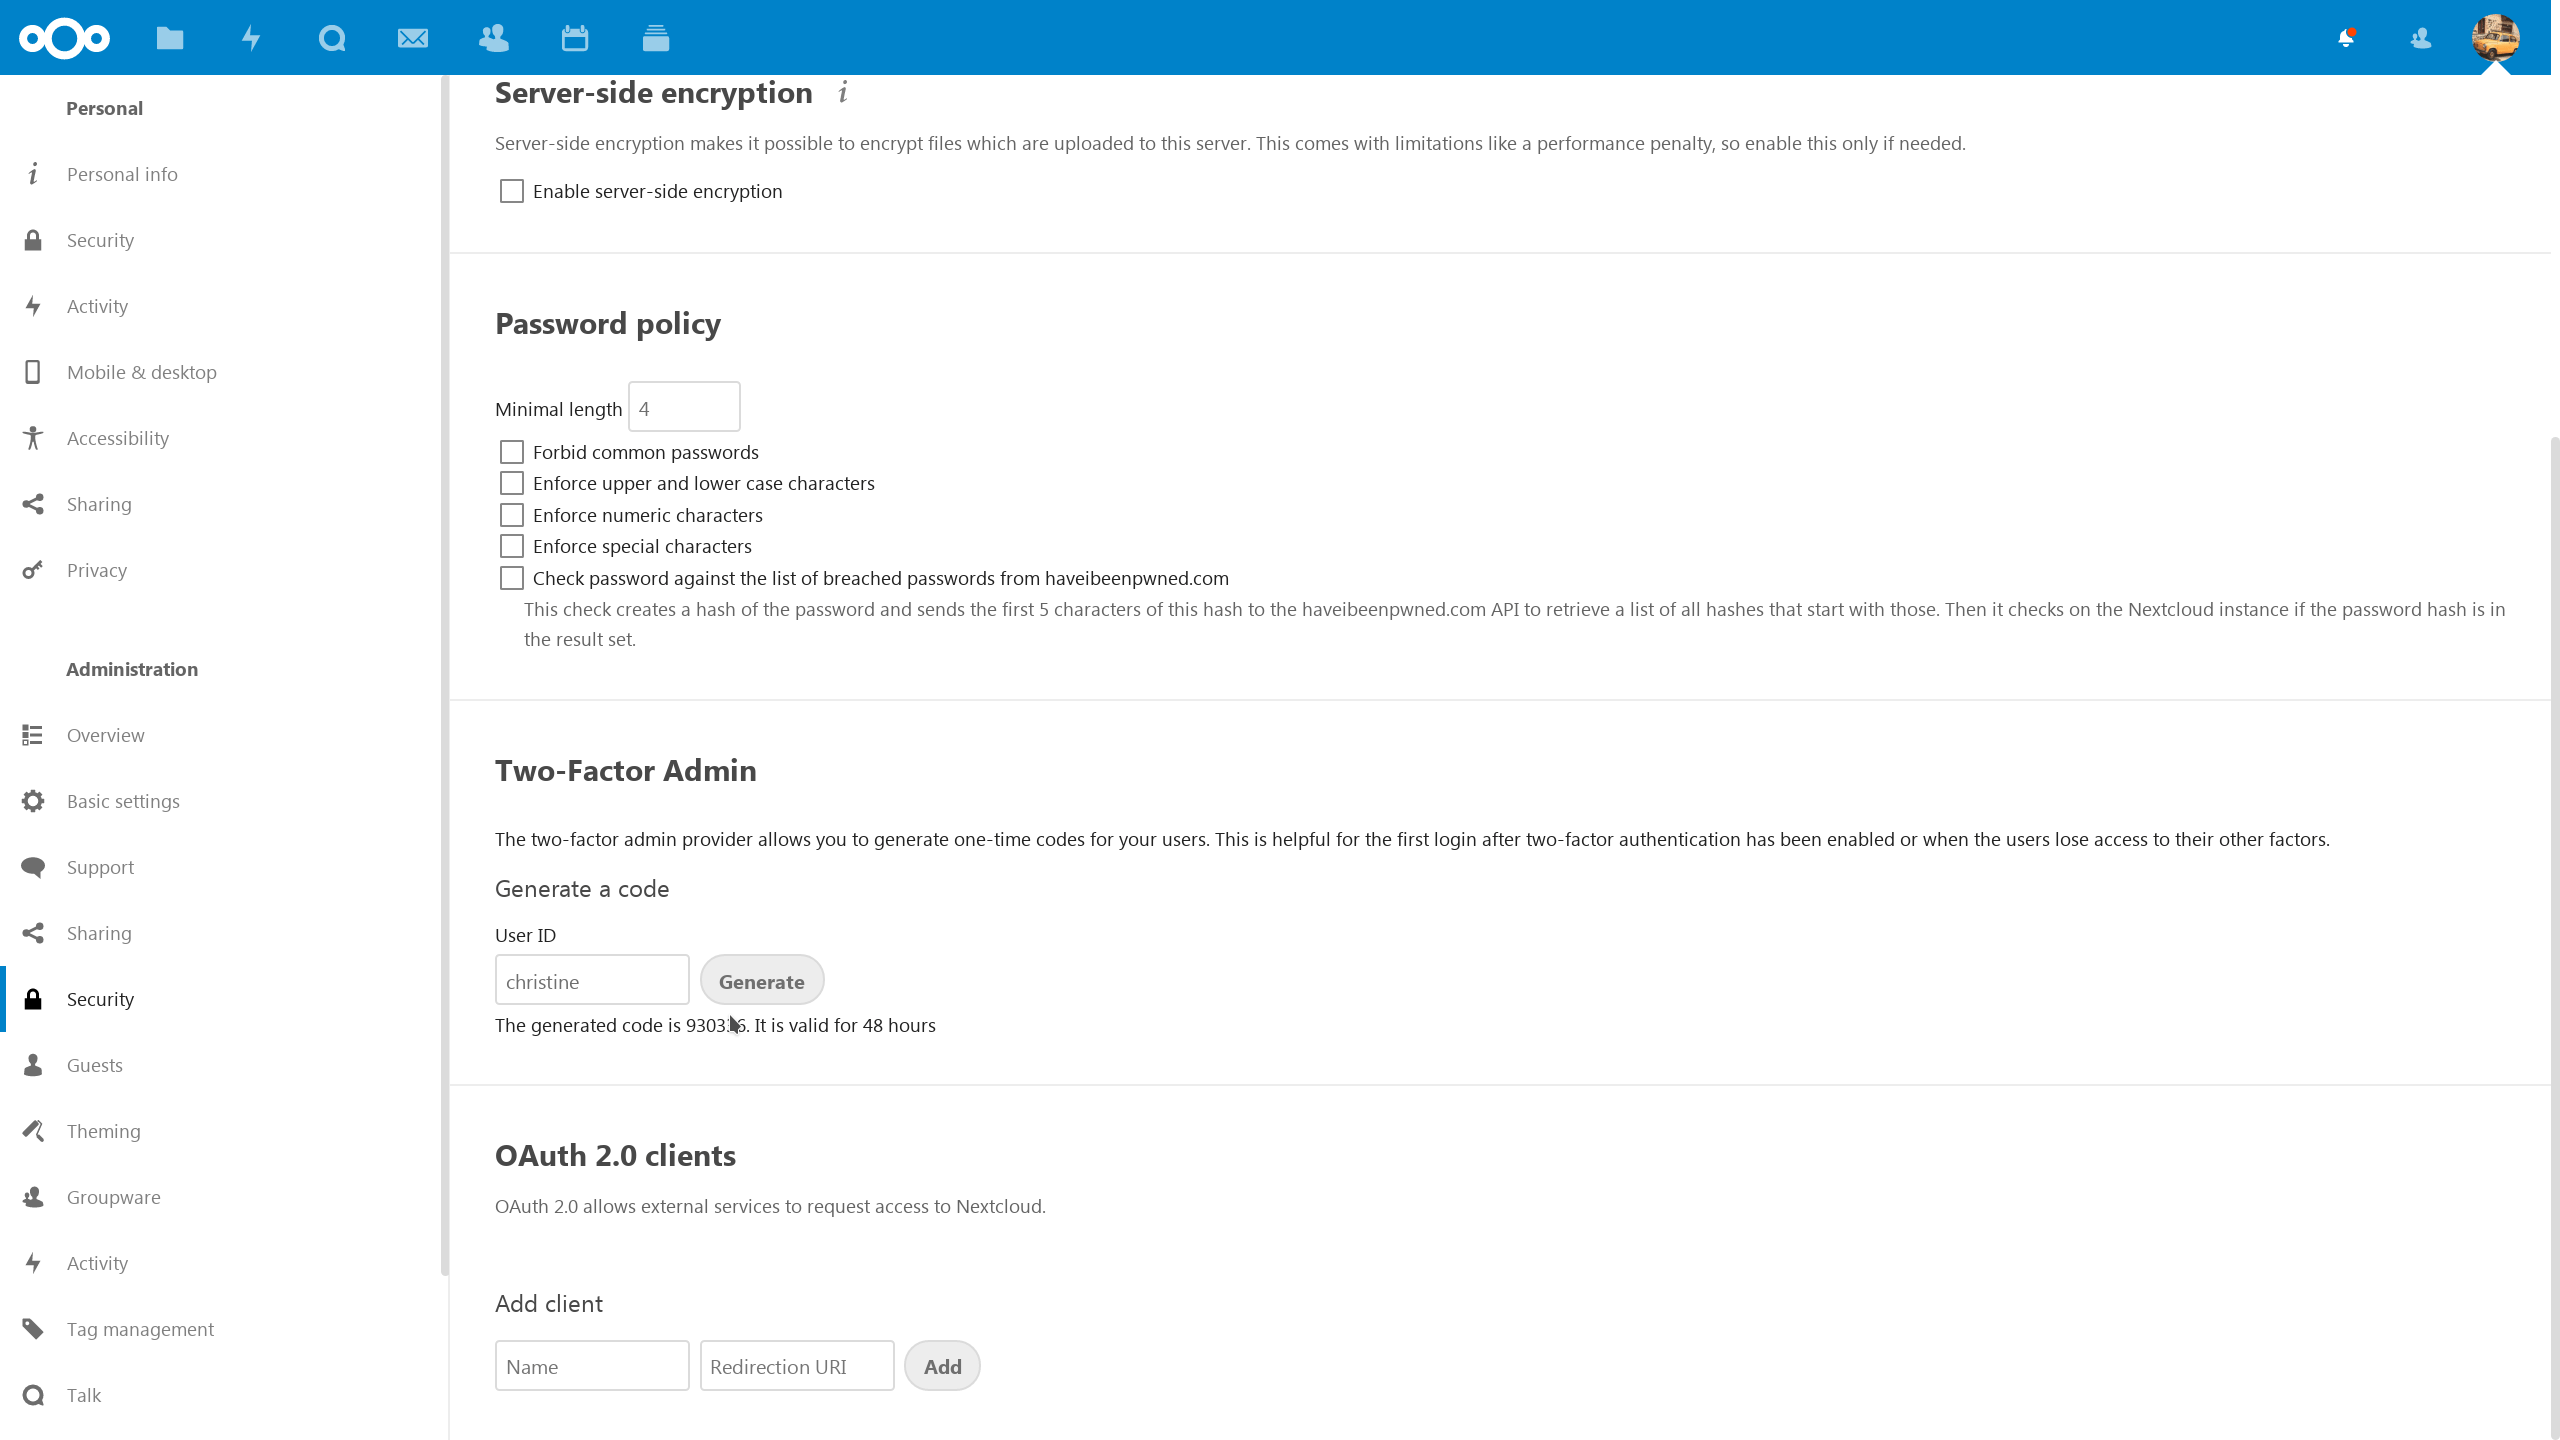The image size is (2560, 1440).
Task: Open the Activity app in header
Action: tap(251, 38)
